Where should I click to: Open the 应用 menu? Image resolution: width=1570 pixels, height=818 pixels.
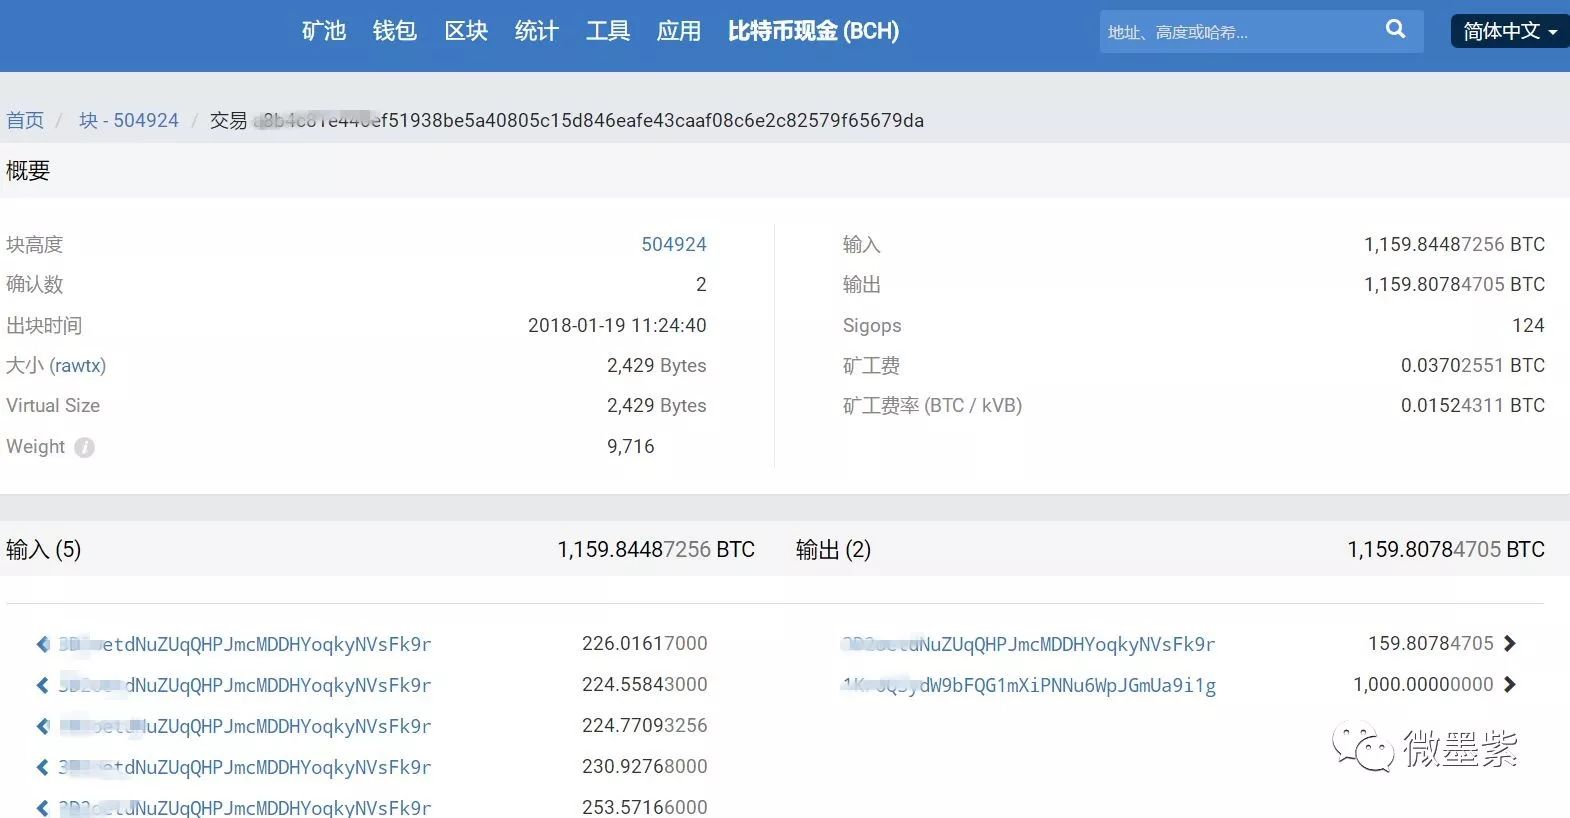(679, 31)
